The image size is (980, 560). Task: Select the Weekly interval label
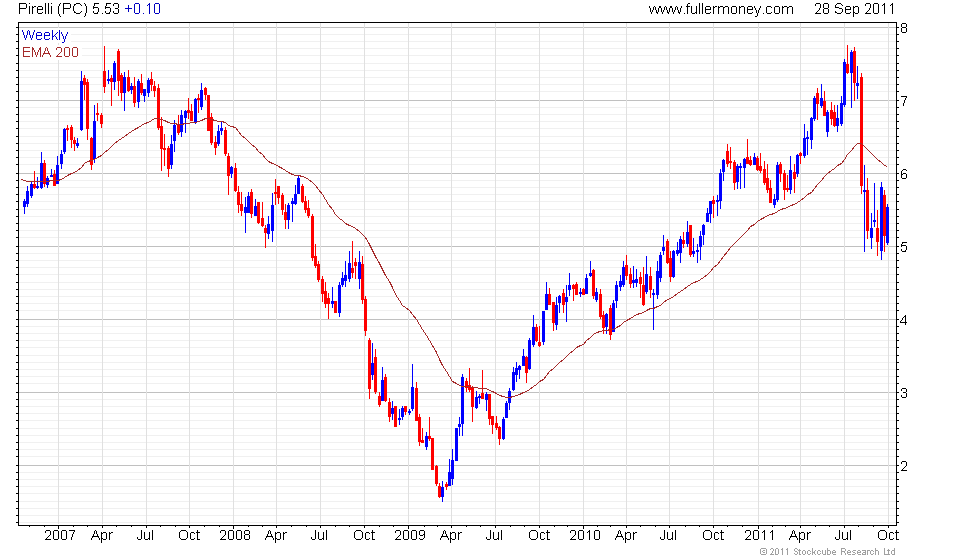[x=44, y=36]
